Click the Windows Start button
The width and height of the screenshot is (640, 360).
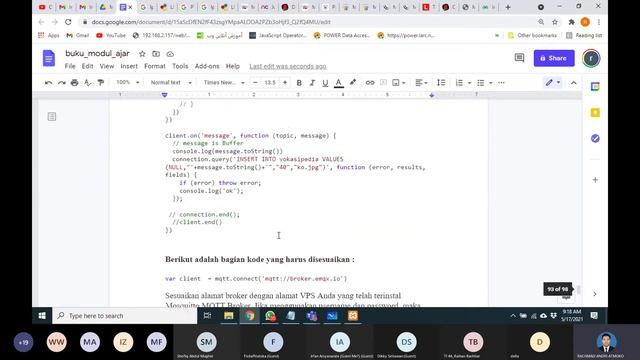click(42, 316)
